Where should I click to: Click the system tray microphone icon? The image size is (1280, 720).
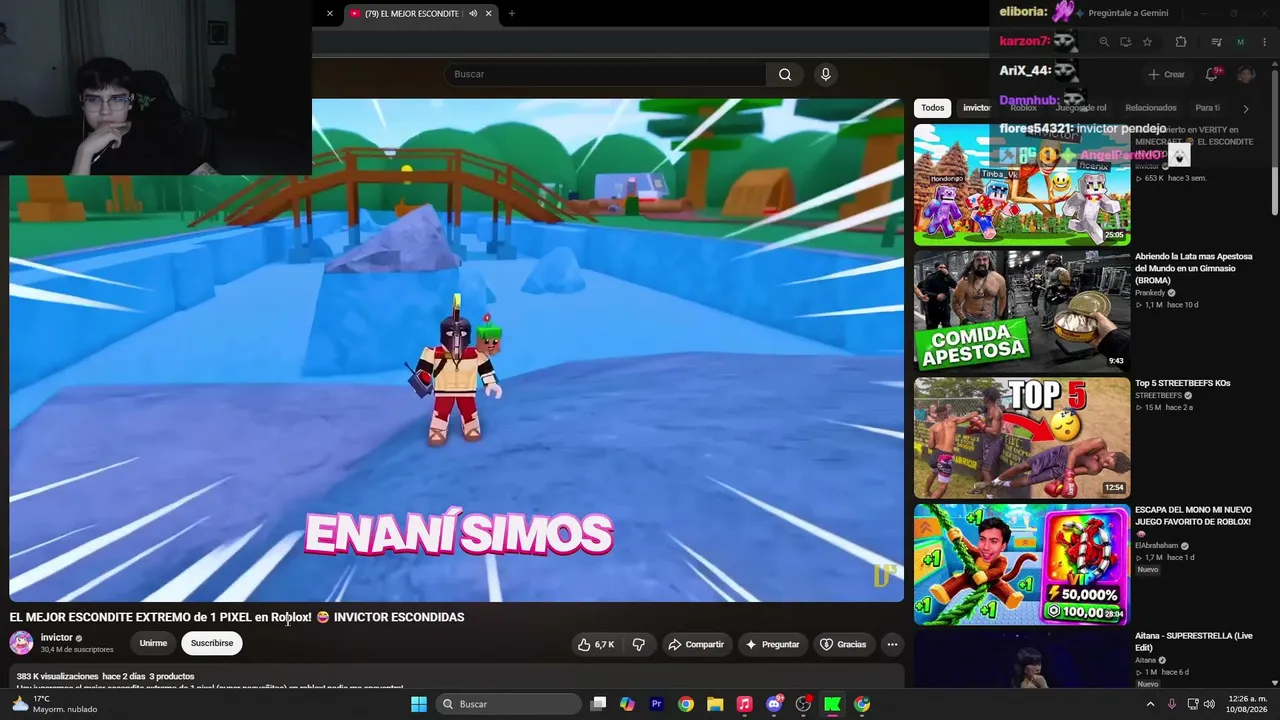pos(1172,704)
